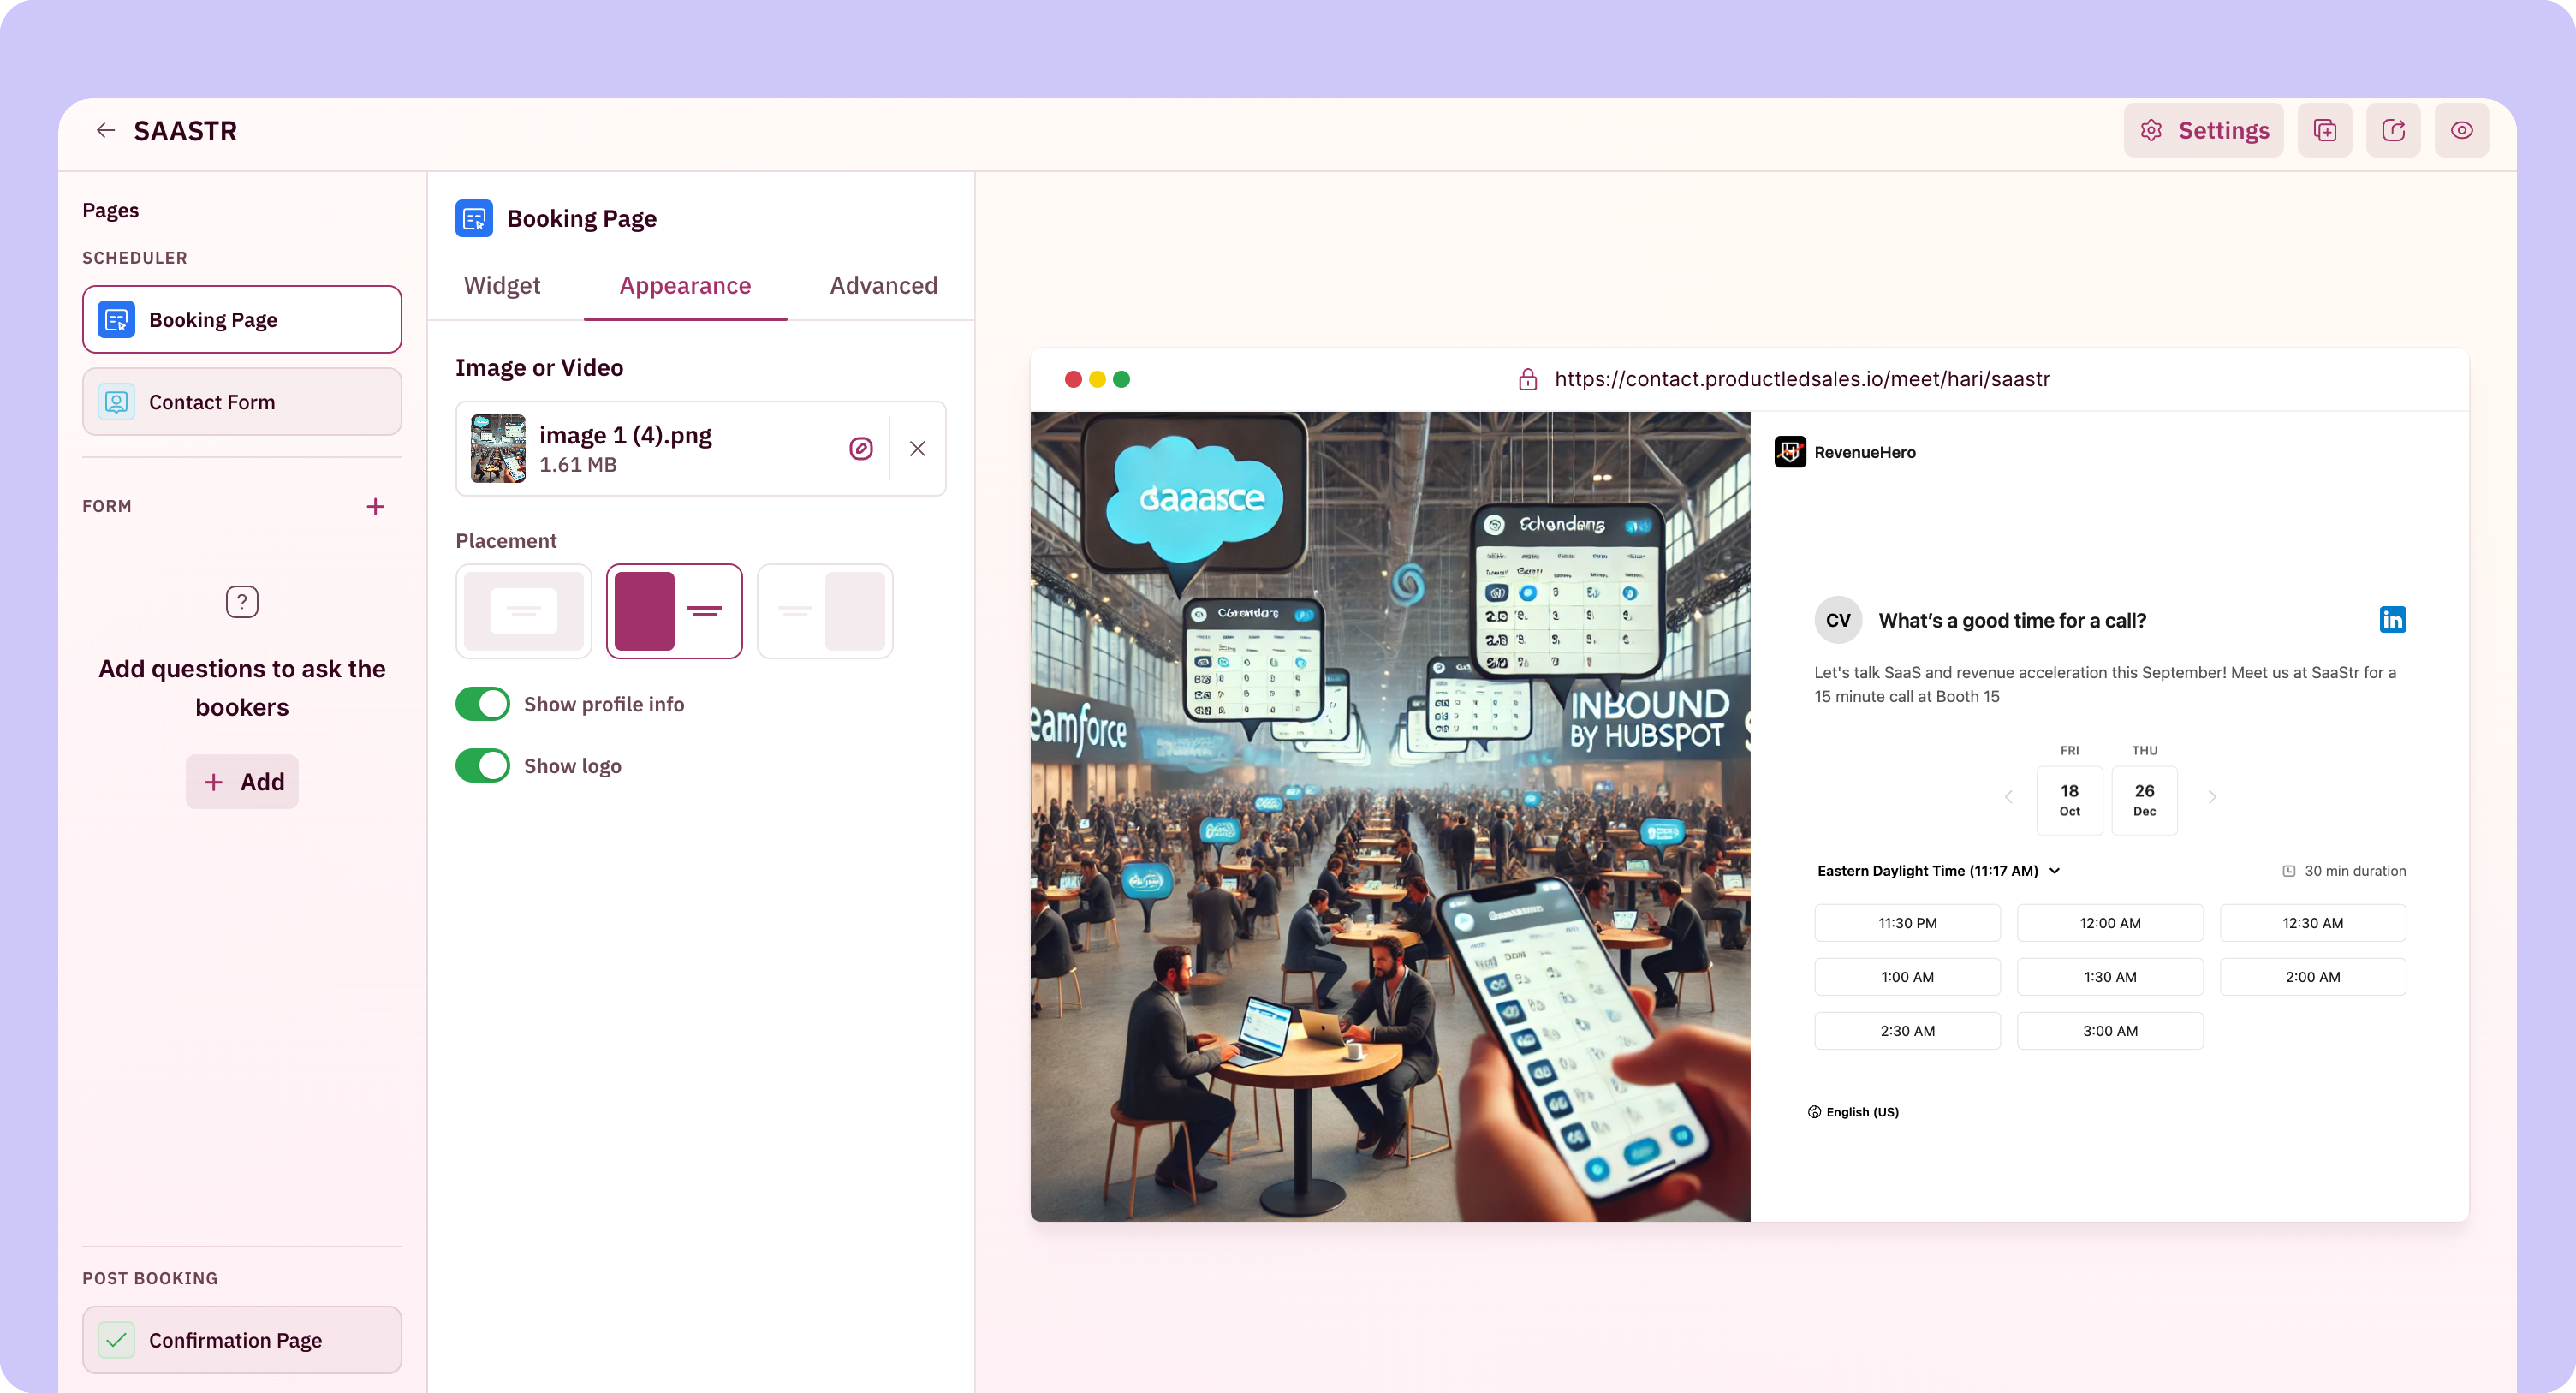Click the edit icon on image 1 (4).png
2576x1393 pixels.
(x=860, y=449)
